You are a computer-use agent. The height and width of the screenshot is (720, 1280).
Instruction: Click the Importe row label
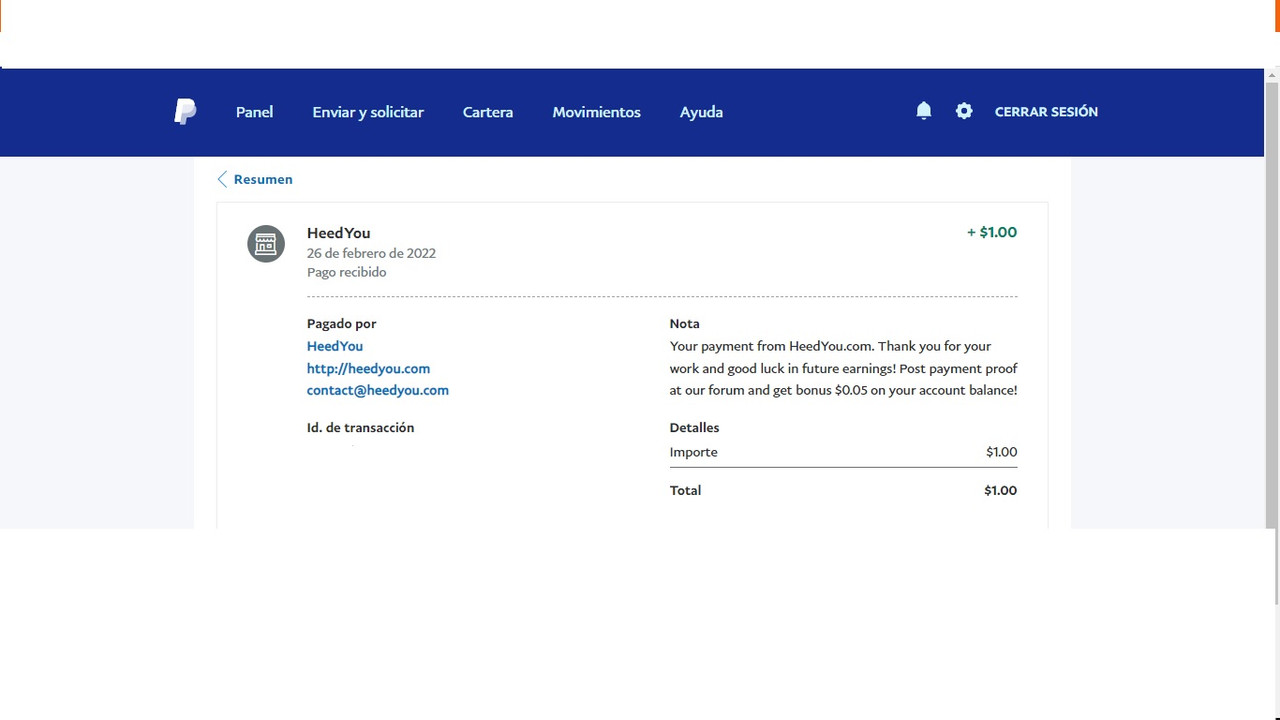[x=693, y=452]
